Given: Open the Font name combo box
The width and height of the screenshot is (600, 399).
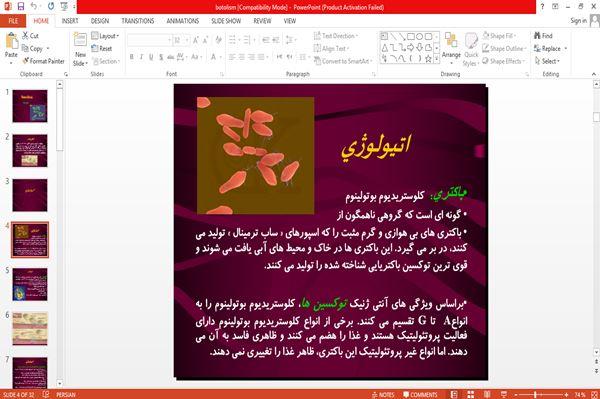Looking at the screenshot, I should (149, 40).
